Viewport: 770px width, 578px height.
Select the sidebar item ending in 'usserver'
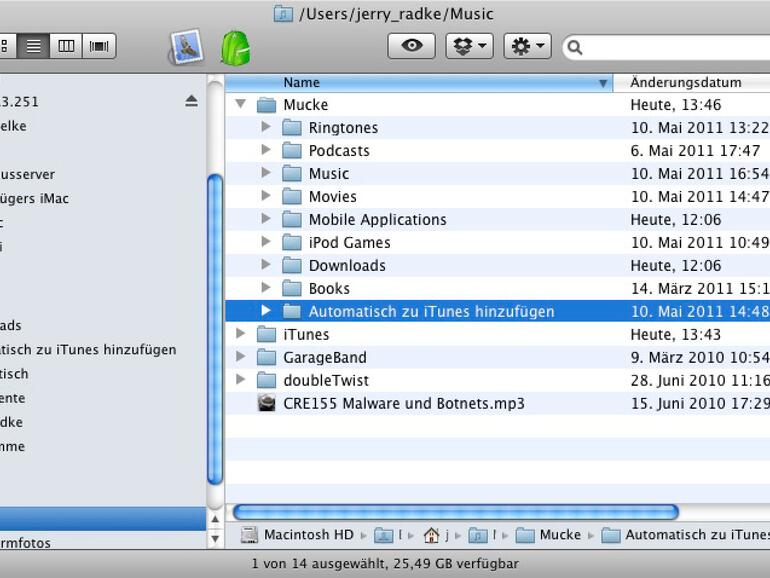coord(28,174)
